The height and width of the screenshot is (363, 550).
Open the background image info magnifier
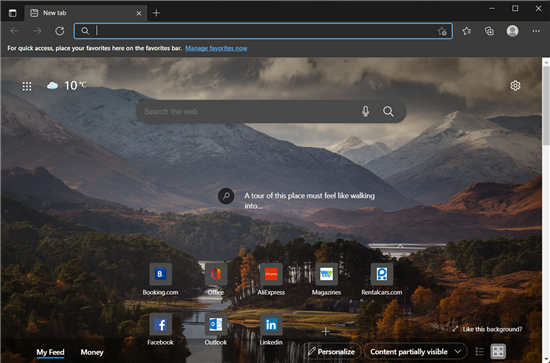pos(226,196)
